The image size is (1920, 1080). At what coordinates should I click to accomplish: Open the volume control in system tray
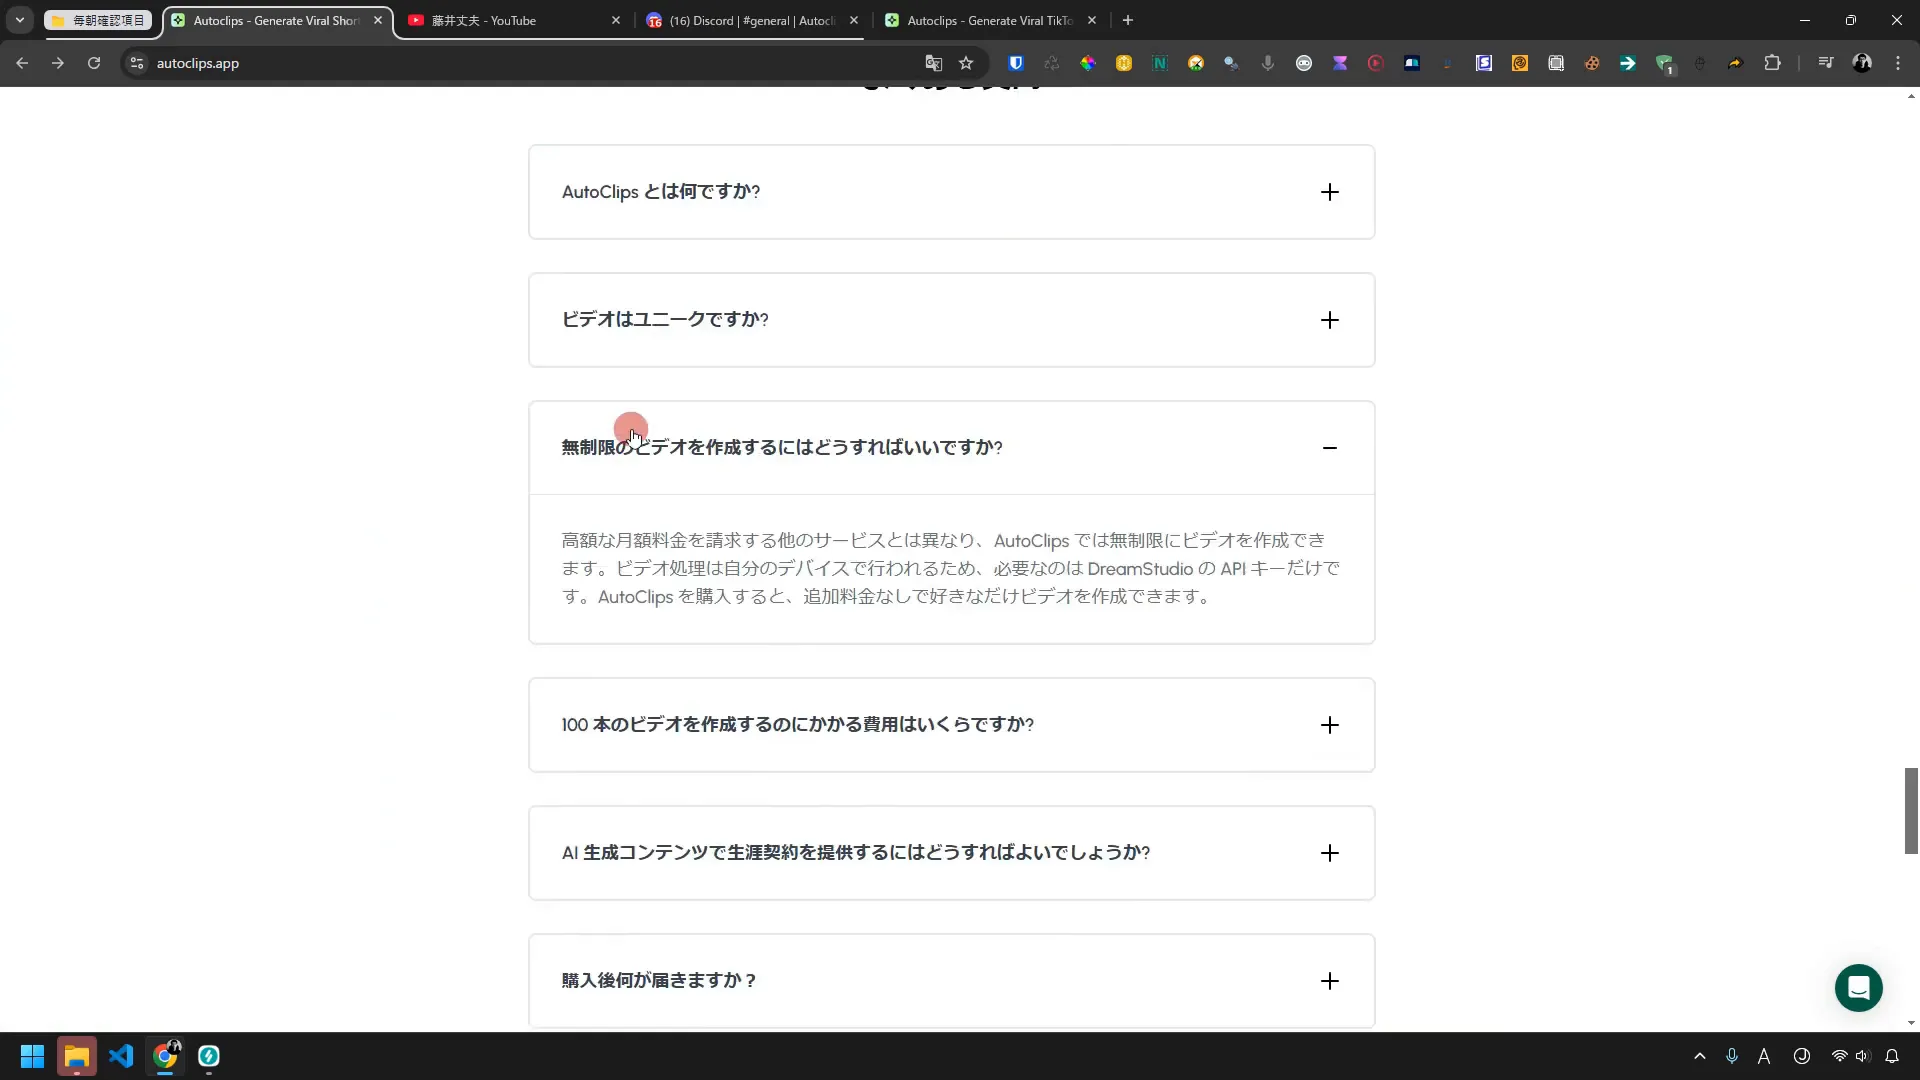point(1862,1056)
